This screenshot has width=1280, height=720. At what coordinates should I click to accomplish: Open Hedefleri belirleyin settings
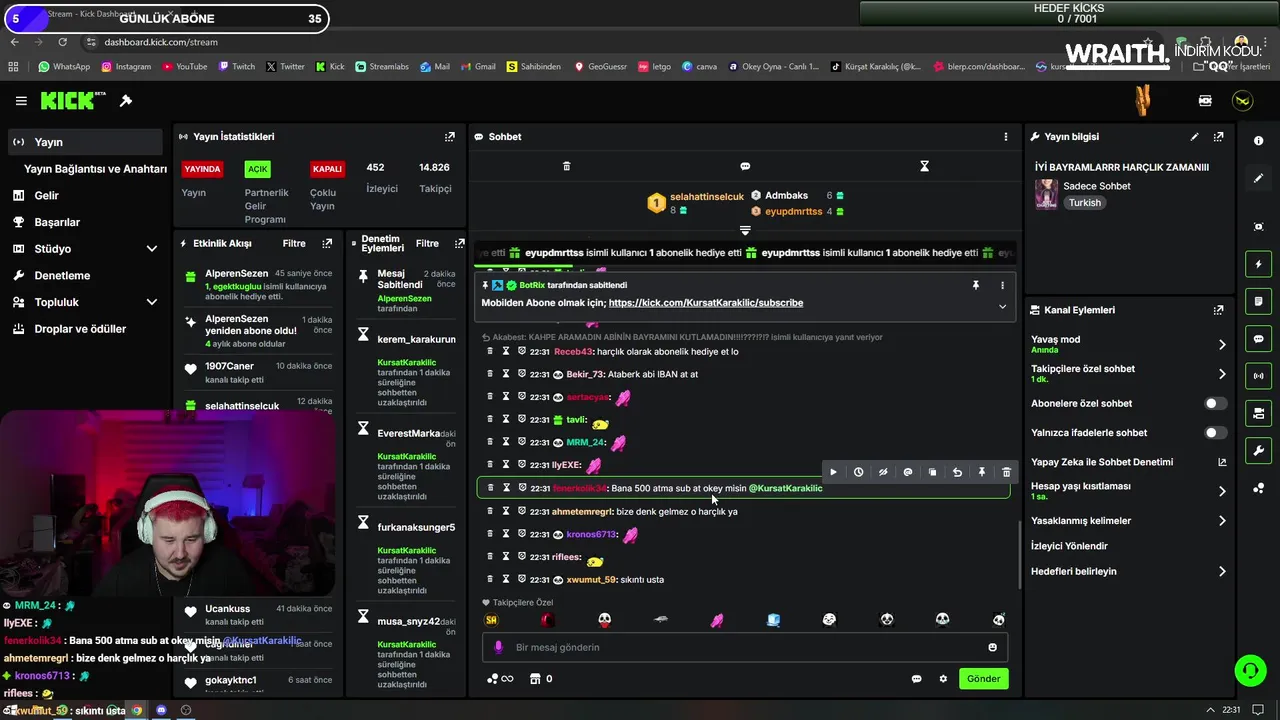[1128, 572]
